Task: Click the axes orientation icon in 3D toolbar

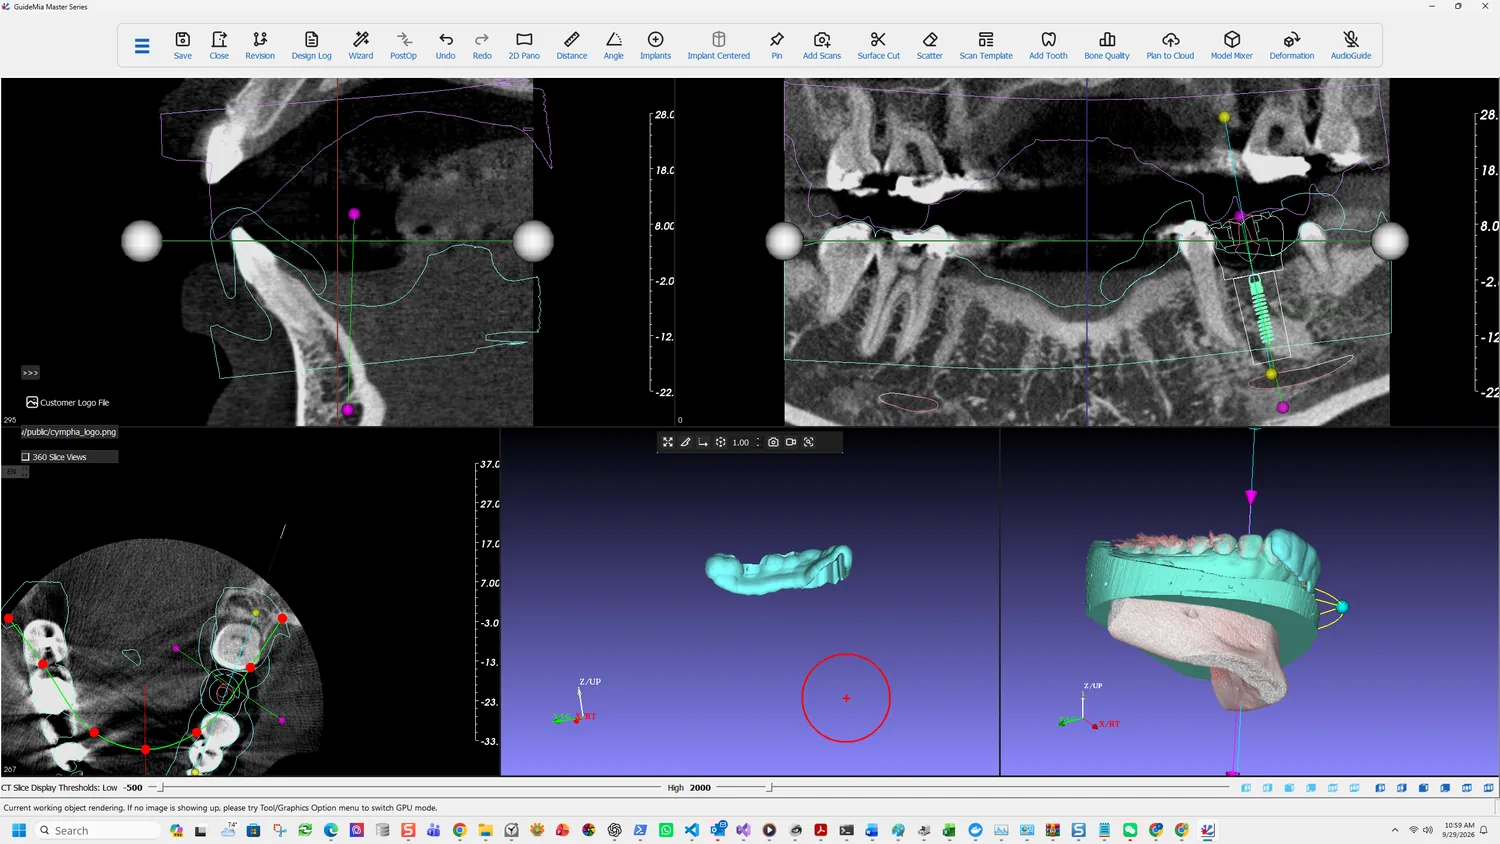Action: (x=703, y=442)
